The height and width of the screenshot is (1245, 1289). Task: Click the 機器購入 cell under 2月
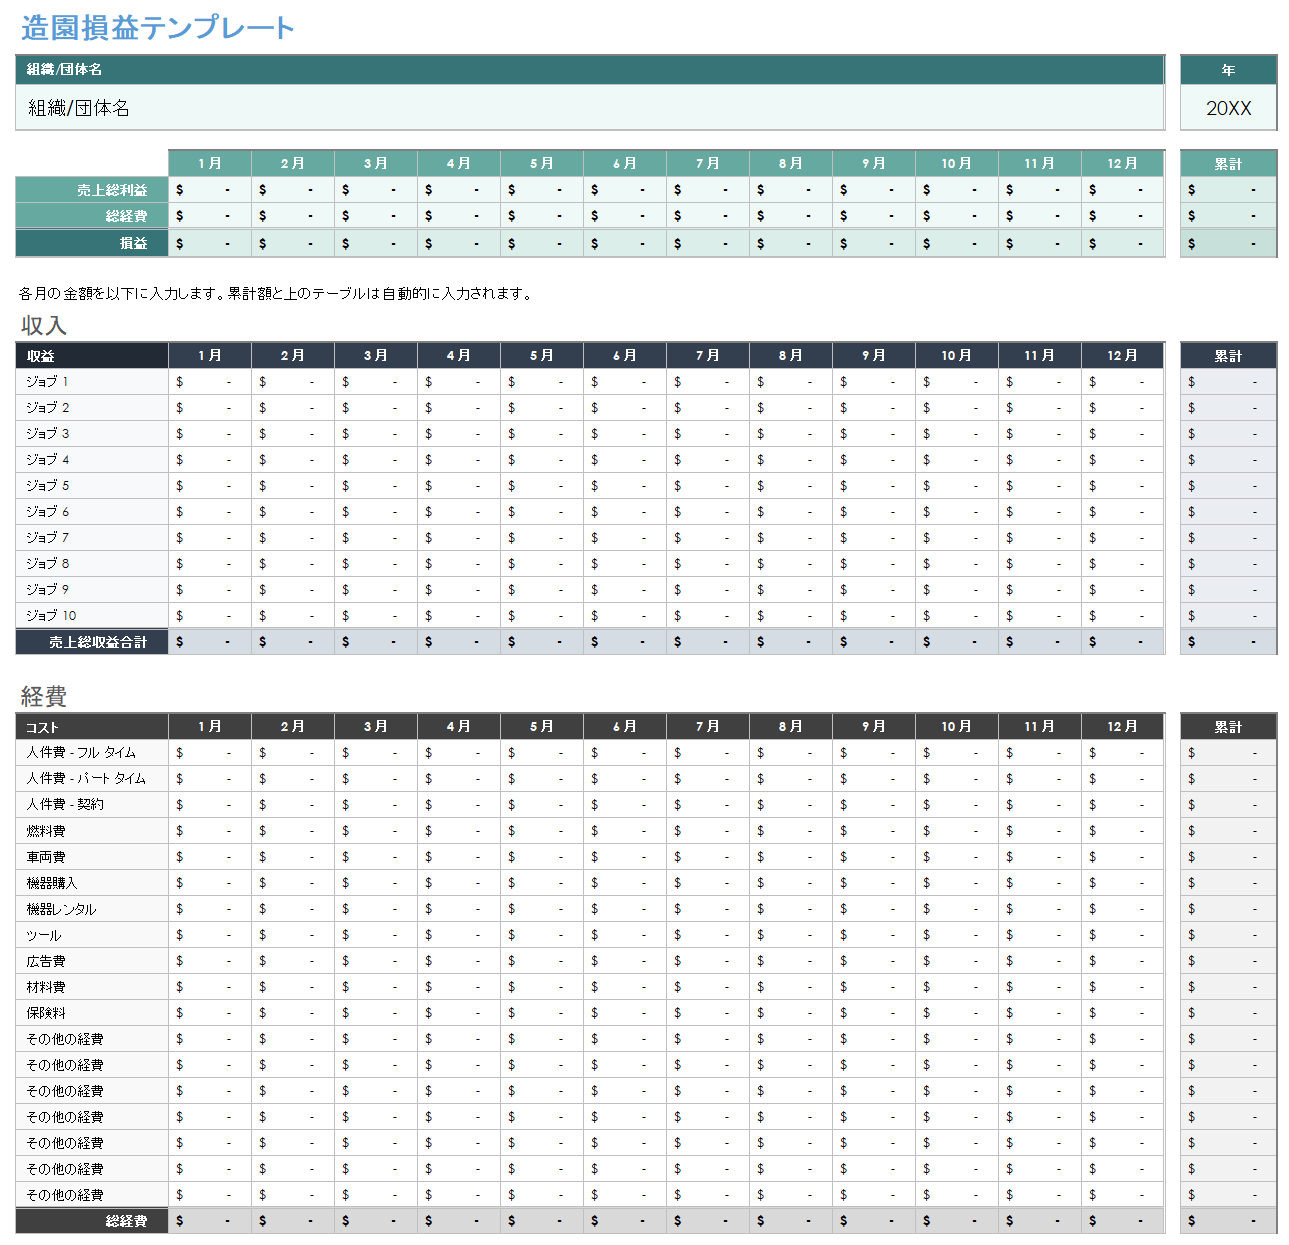tap(293, 883)
